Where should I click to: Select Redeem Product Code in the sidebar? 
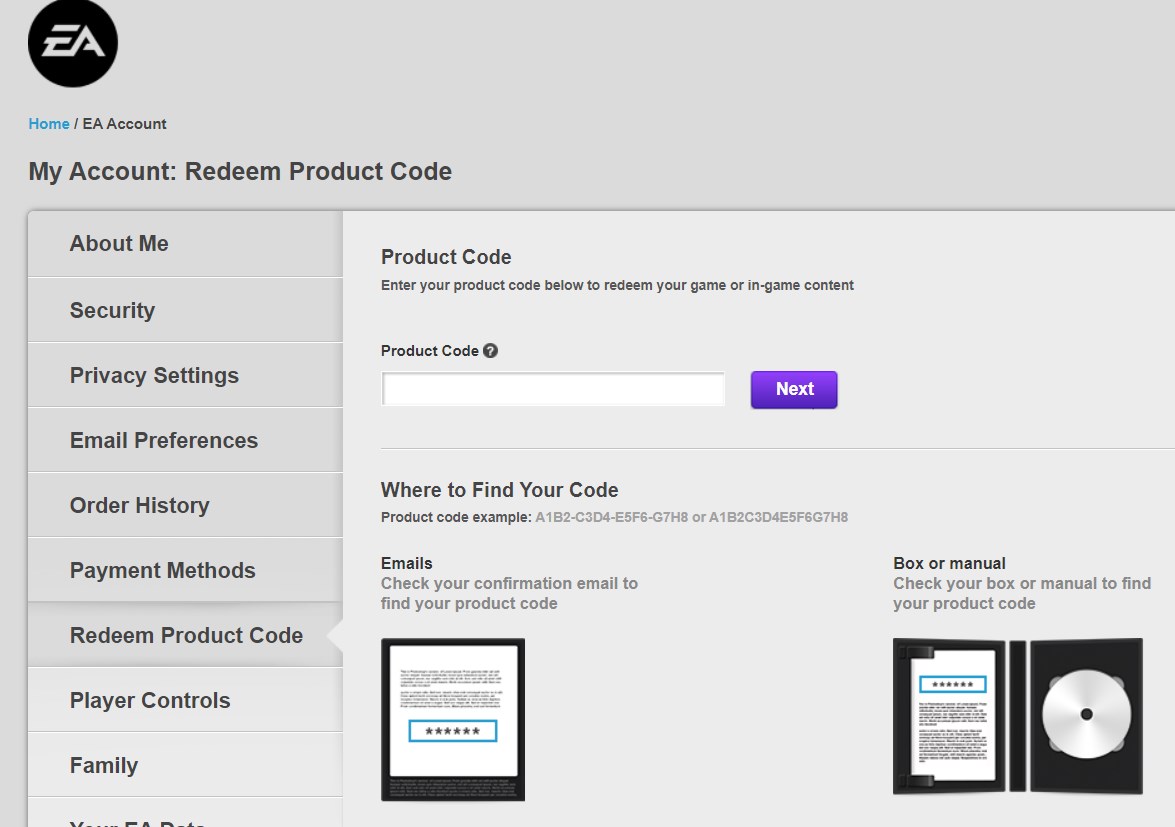[x=185, y=635]
